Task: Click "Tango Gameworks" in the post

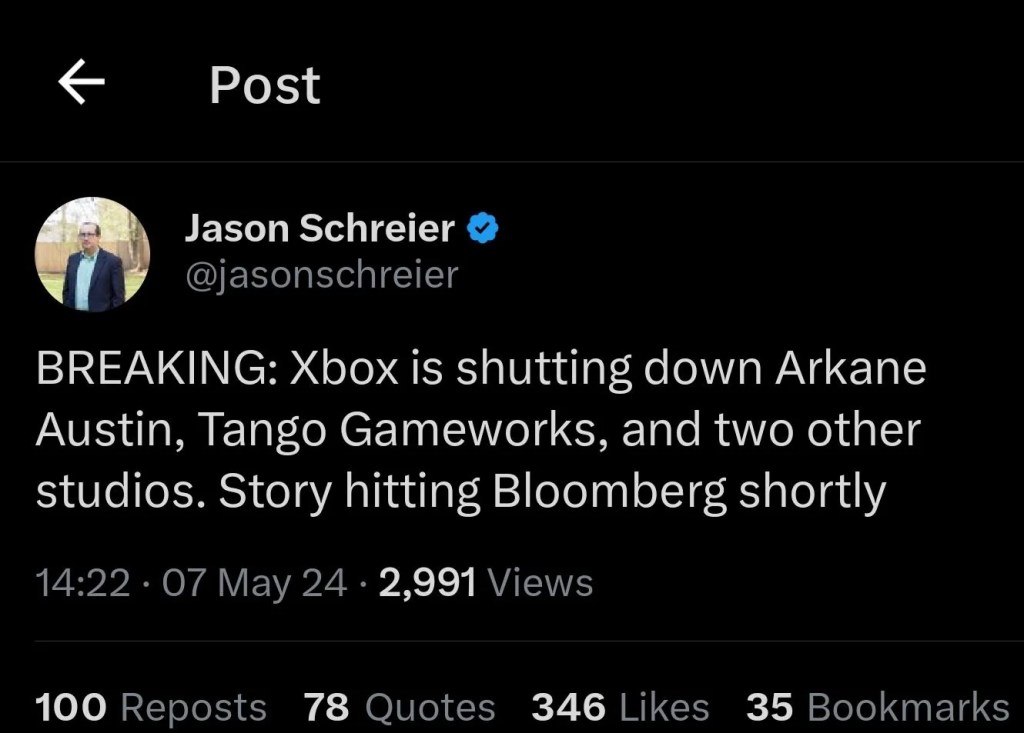Action: 404,430
